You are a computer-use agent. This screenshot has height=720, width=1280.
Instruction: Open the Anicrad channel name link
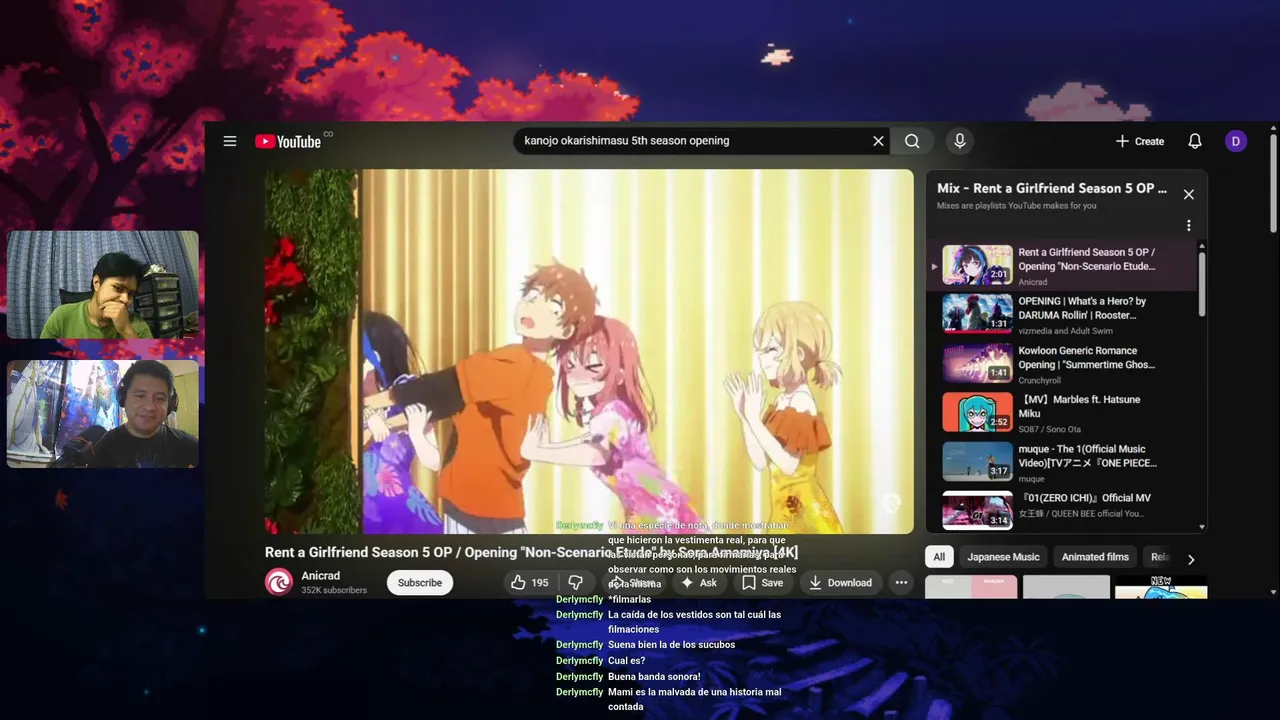point(321,576)
